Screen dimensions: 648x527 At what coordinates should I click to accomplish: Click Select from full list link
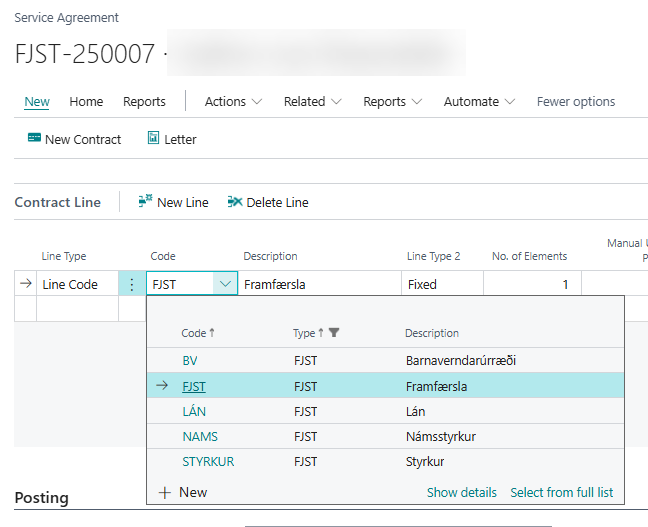click(561, 492)
